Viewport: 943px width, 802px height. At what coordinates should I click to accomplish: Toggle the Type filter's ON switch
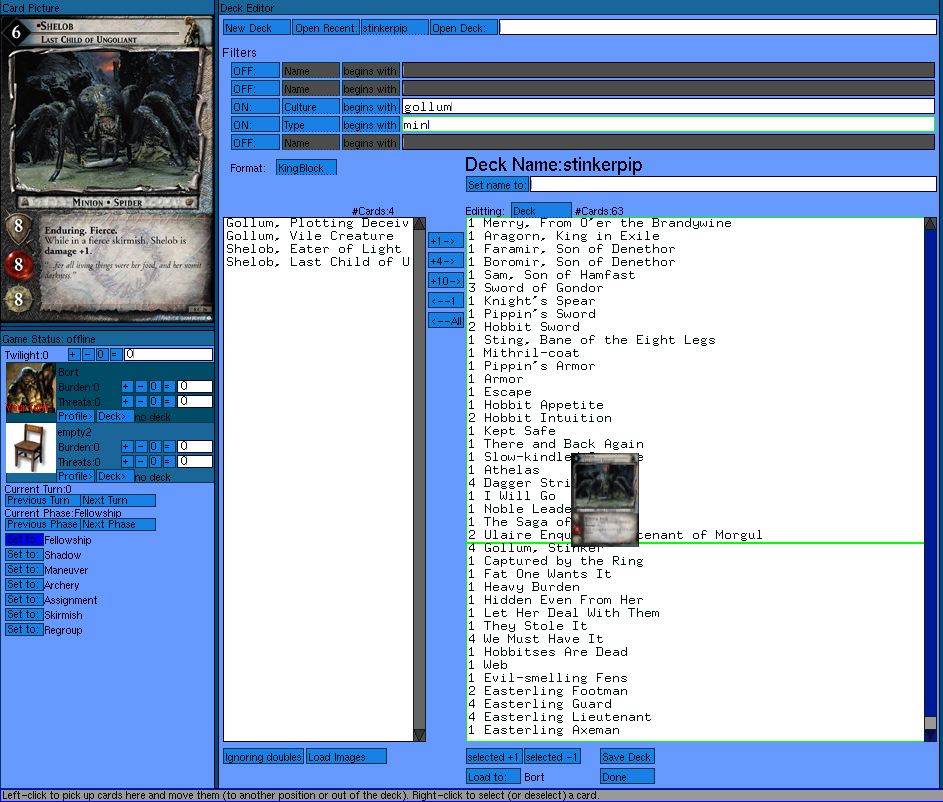point(255,124)
